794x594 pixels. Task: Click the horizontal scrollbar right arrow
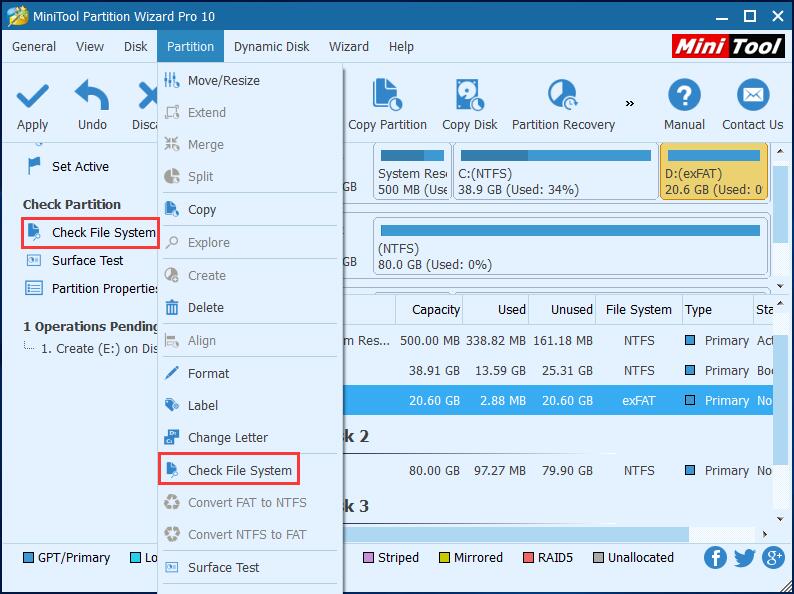(765, 534)
